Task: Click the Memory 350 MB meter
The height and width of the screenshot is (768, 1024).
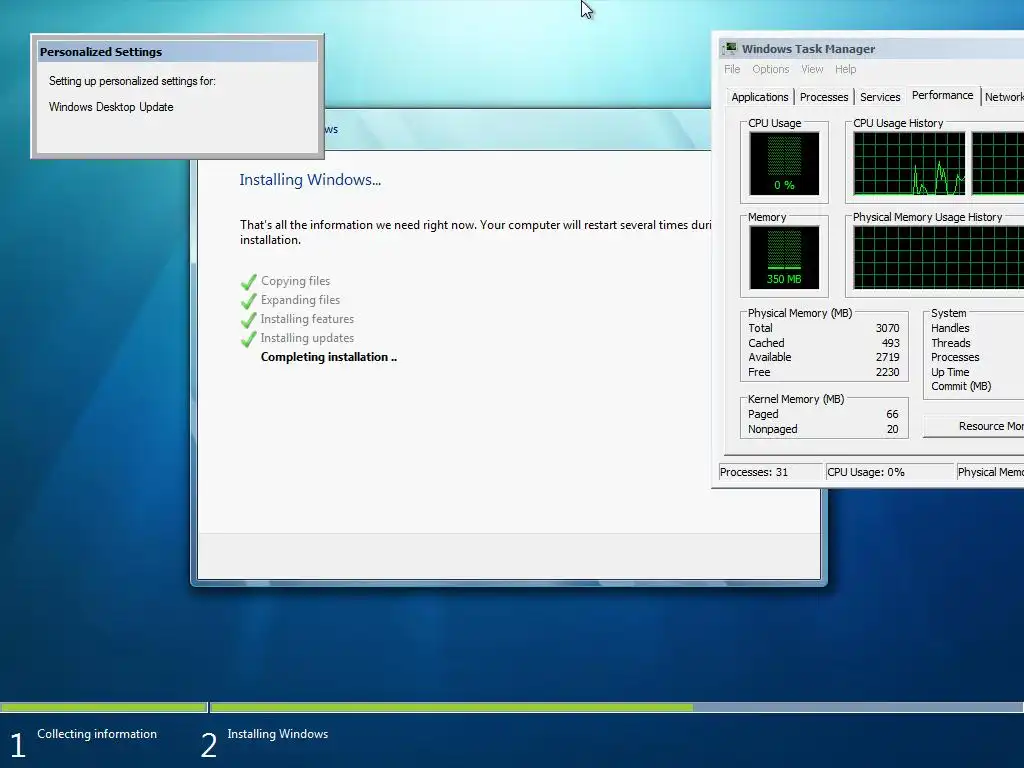Action: click(784, 257)
